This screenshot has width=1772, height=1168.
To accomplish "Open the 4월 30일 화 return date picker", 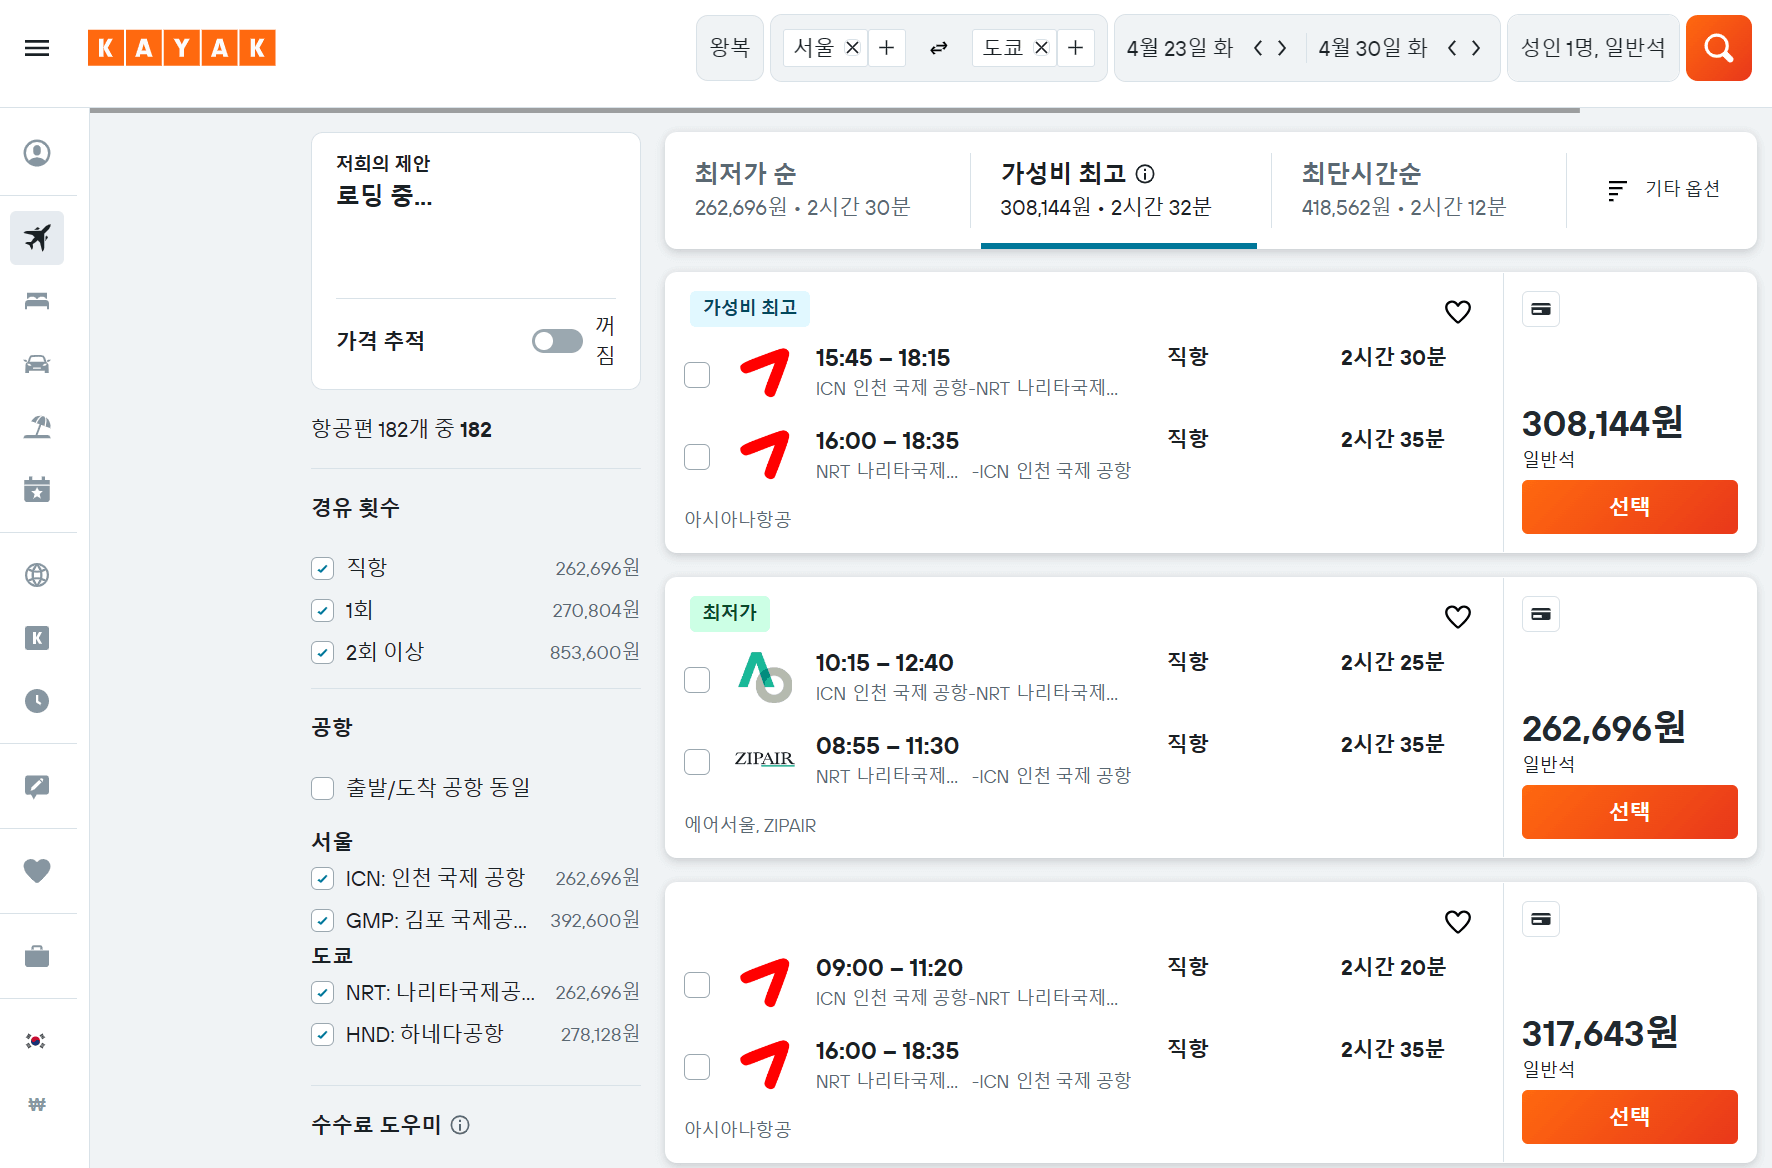I will tap(1373, 48).
